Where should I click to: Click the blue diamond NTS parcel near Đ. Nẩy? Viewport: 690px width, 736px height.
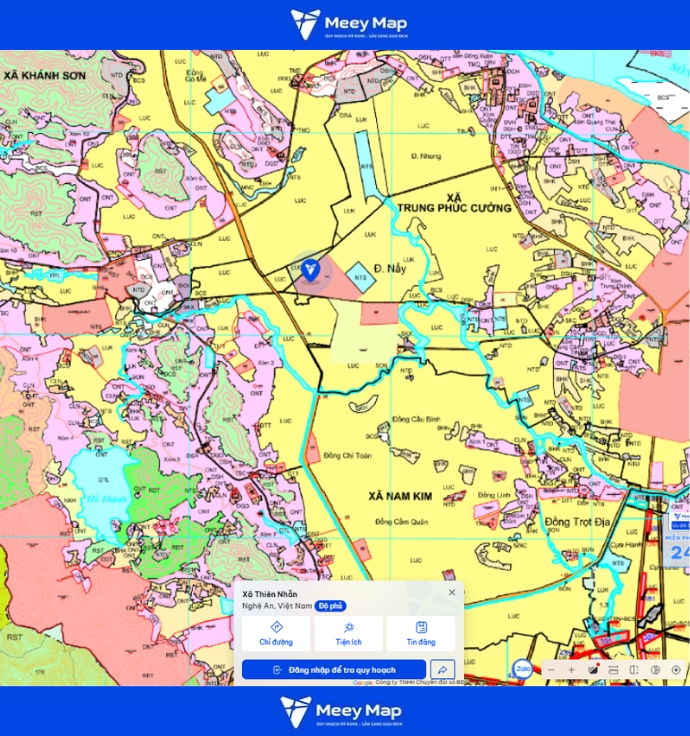(x=360, y=277)
